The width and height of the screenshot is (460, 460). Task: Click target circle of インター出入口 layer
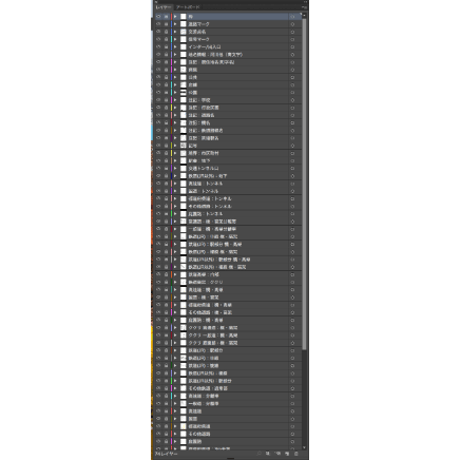[292, 47]
